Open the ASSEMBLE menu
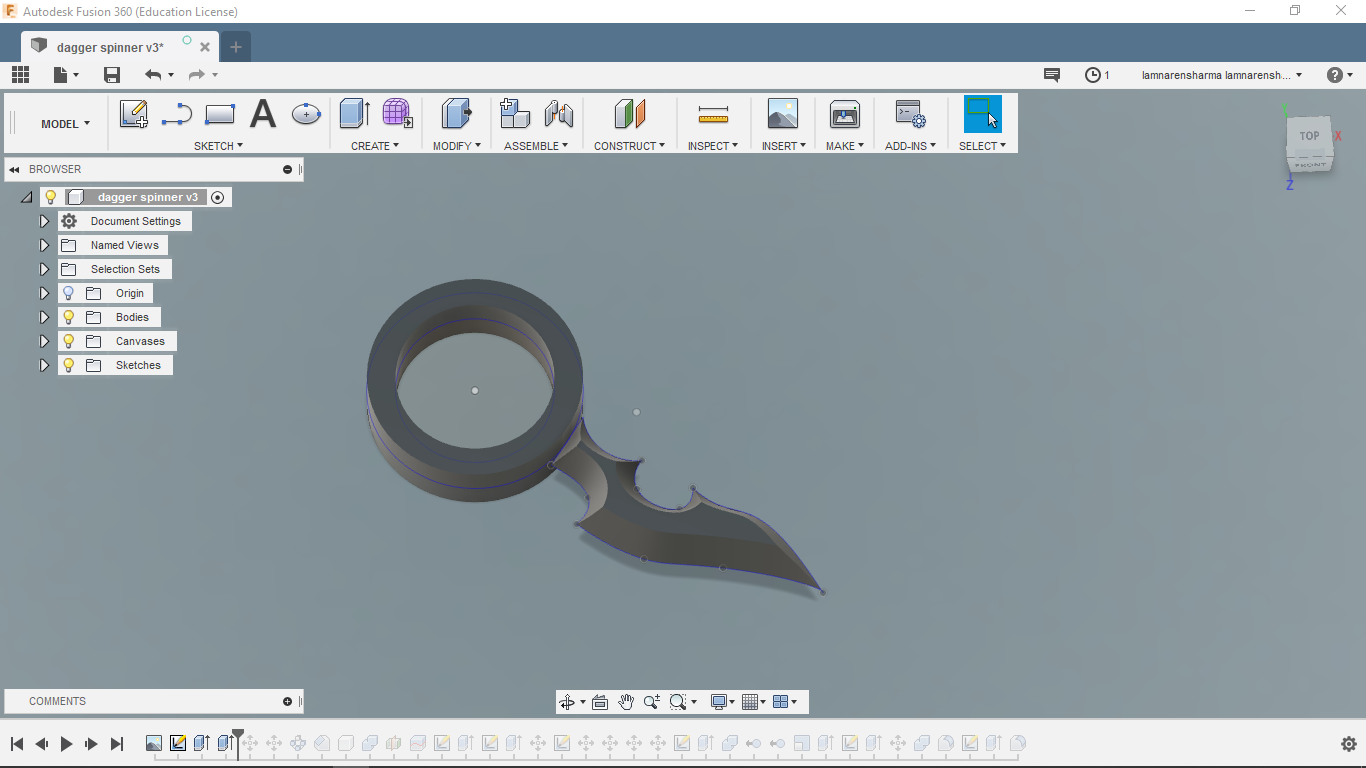This screenshot has height=768, width=1366. [536, 146]
